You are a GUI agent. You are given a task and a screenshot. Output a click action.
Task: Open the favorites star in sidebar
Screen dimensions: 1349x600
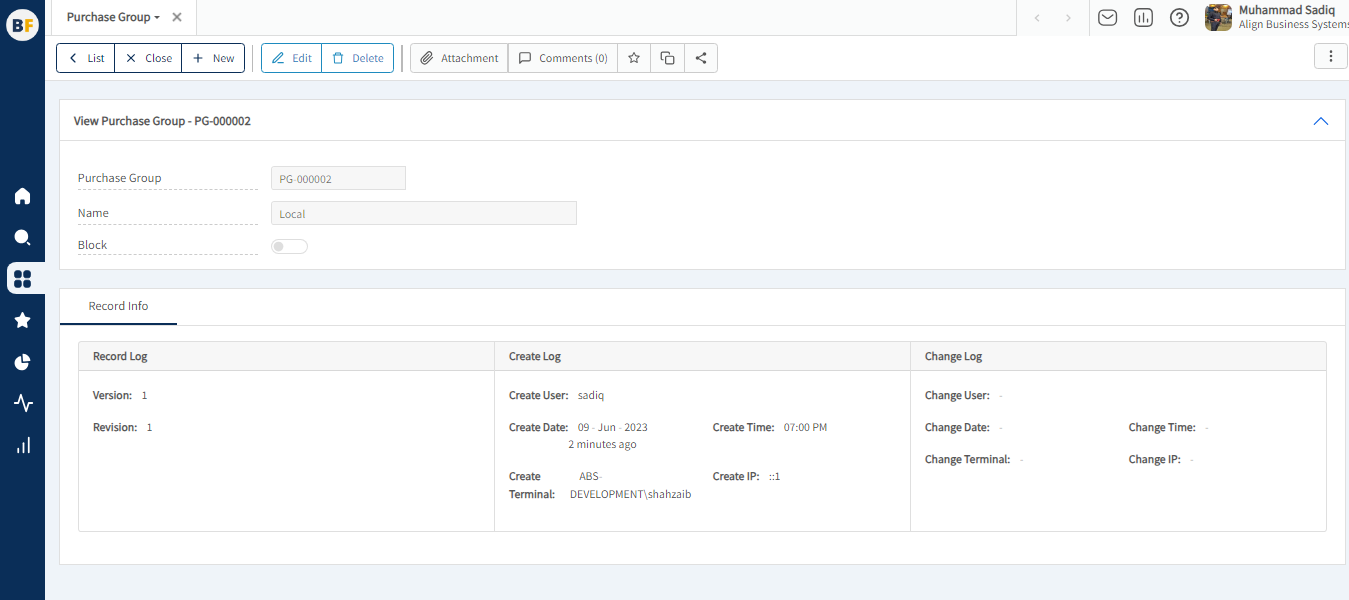22,320
